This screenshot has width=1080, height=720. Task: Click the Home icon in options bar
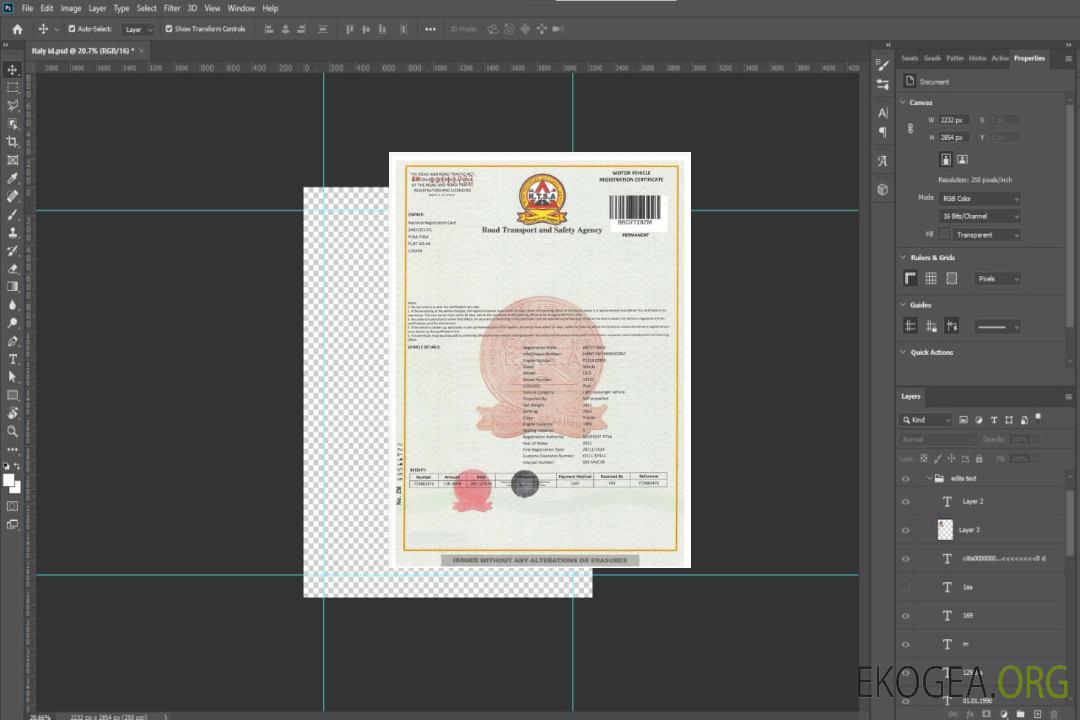[x=17, y=29]
